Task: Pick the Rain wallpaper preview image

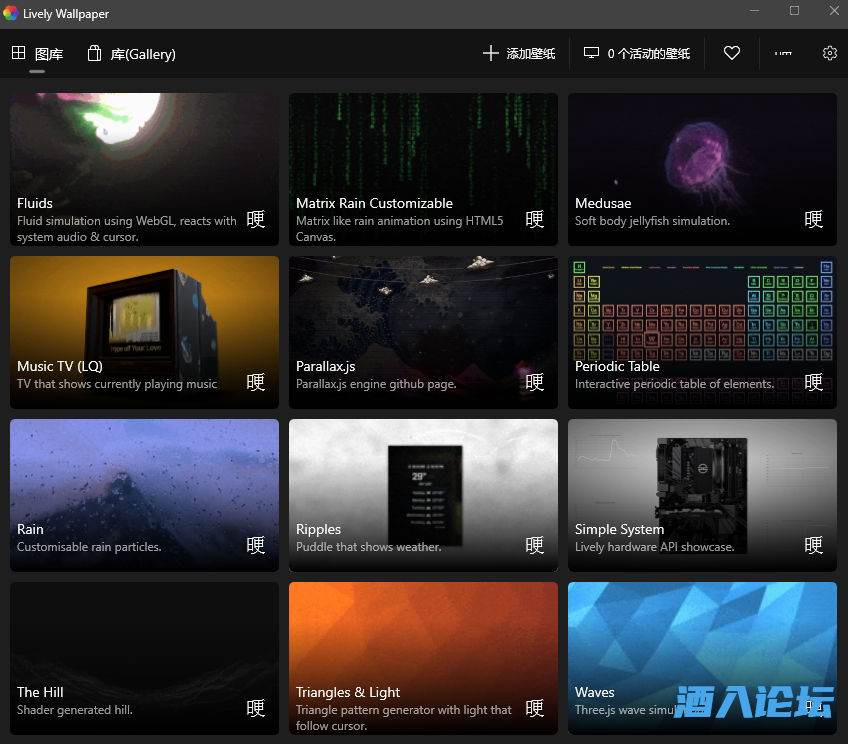Action: coord(144,475)
